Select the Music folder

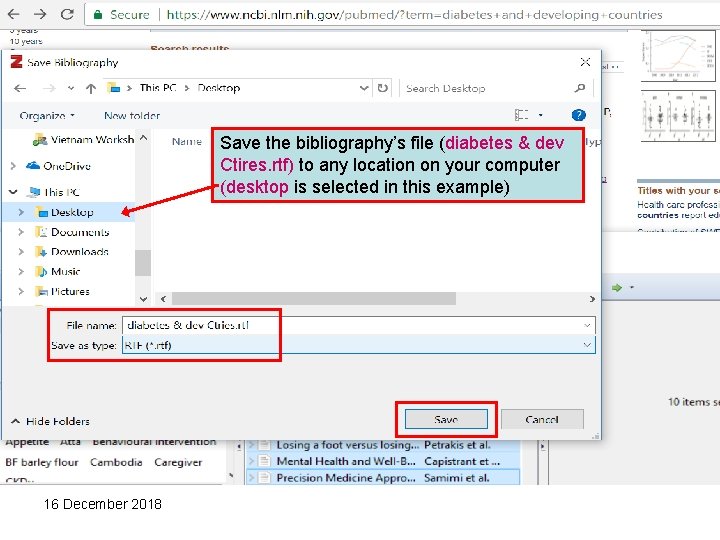click(58, 272)
